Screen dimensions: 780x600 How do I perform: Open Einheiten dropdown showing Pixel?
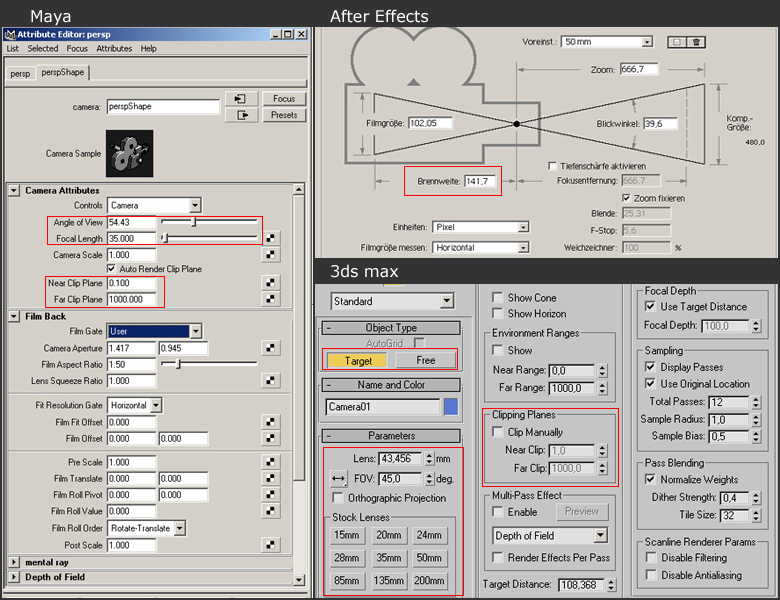tap(481, 227)
